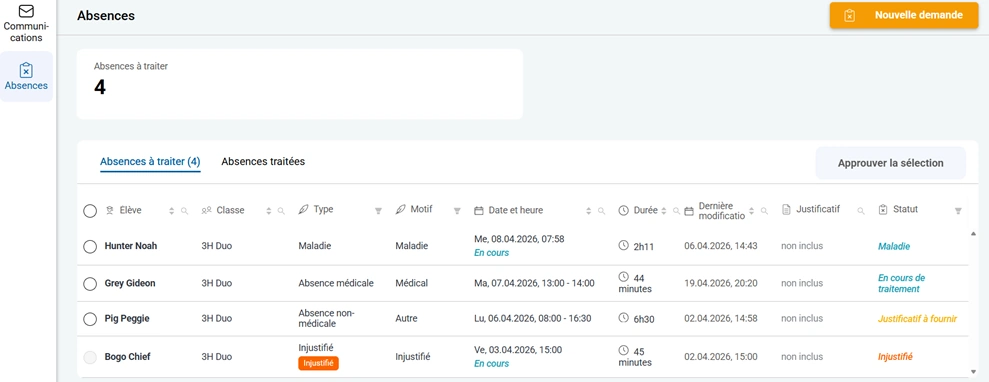
Task: Click Approuver la sélection button
Action: [x=891, y=163]
